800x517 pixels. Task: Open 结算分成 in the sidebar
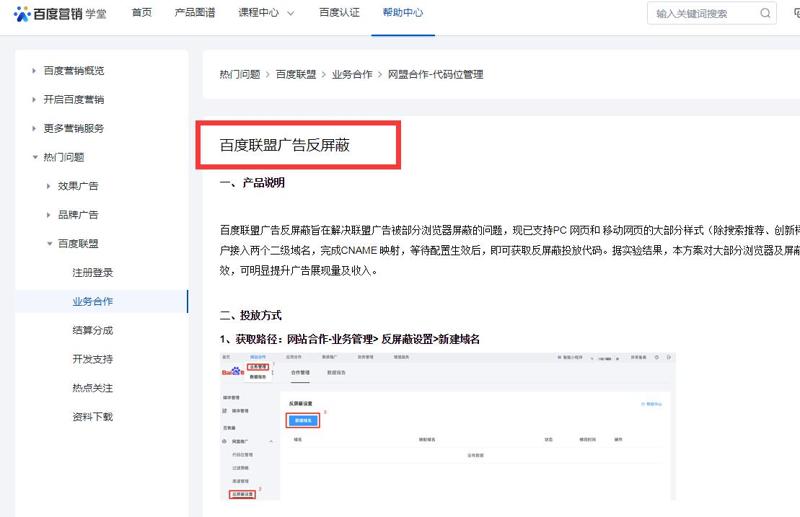click(92, 330)
